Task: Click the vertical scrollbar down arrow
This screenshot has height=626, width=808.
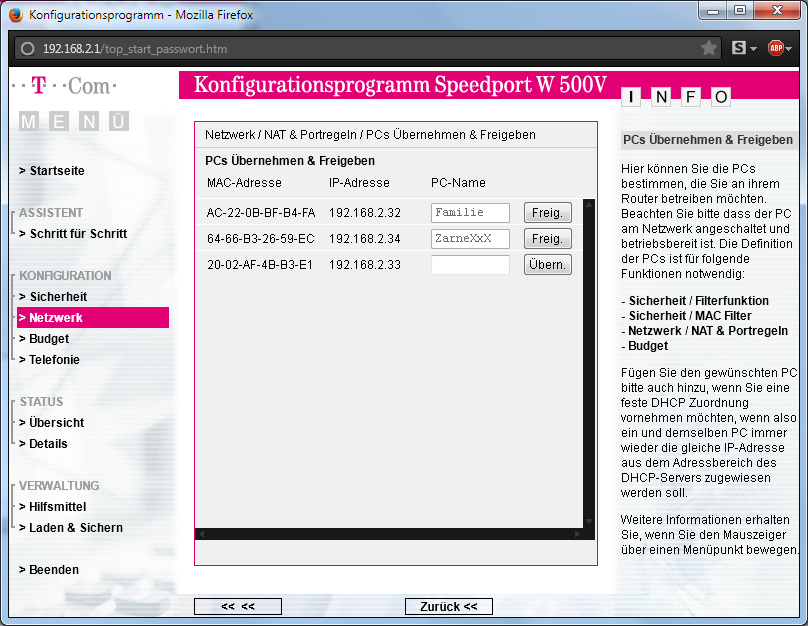Action: [589, 522]
